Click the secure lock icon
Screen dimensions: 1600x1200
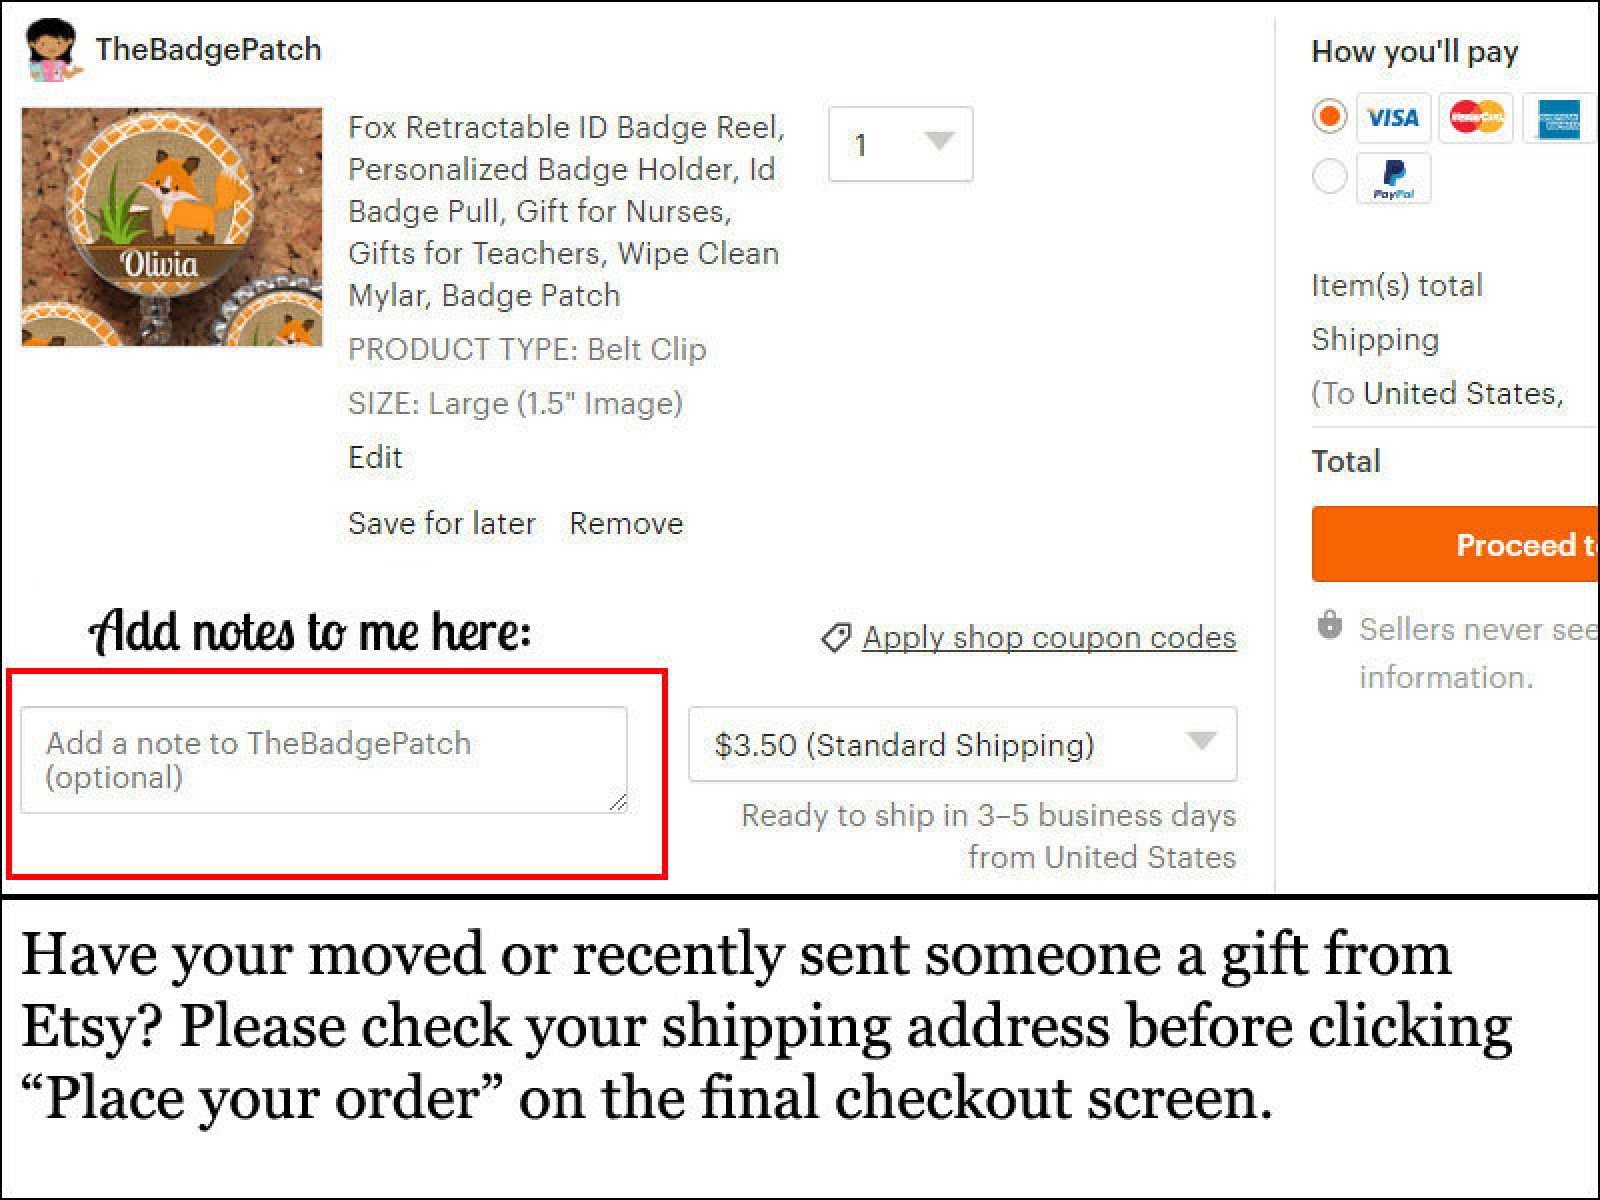(x=1329, y=625)
